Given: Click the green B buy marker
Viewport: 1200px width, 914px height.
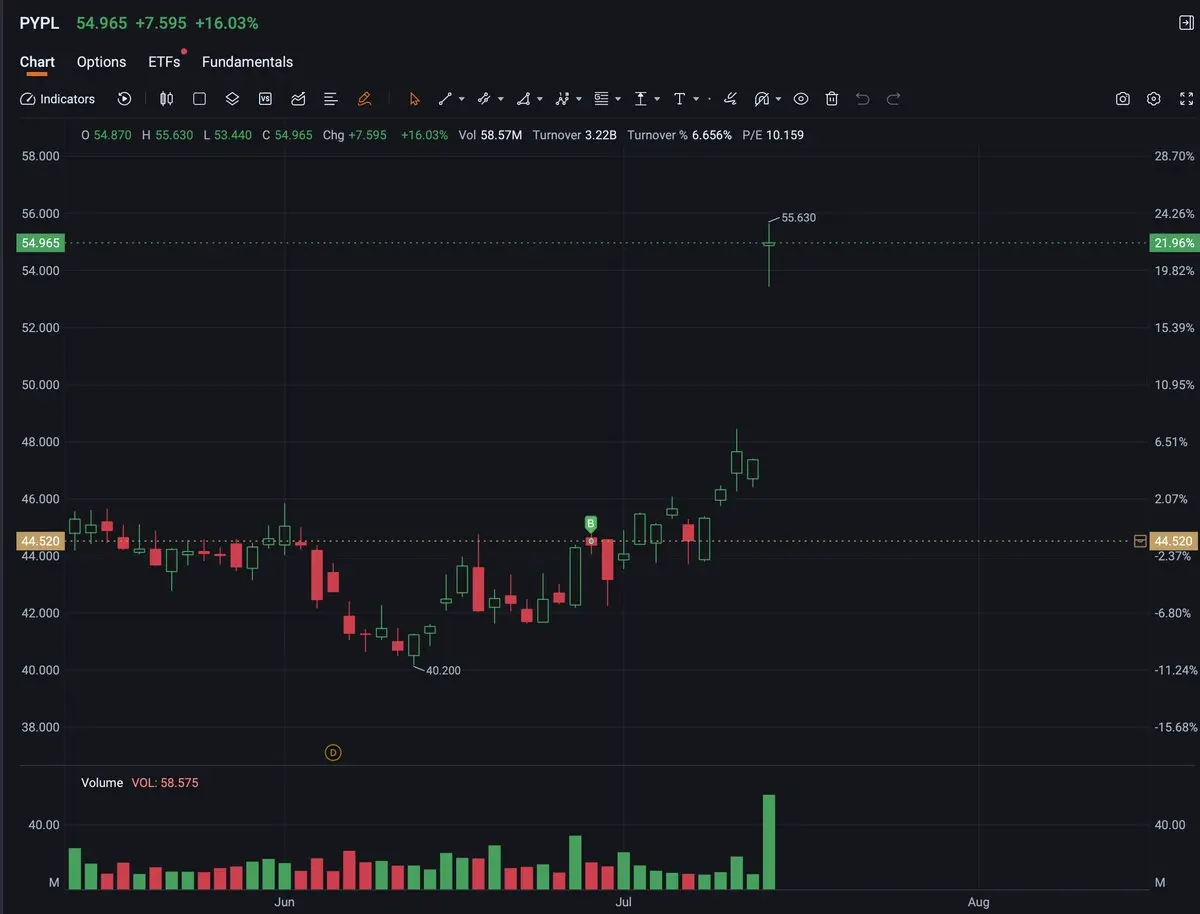Looking at the screenshot, I should [x=590, y=523].
